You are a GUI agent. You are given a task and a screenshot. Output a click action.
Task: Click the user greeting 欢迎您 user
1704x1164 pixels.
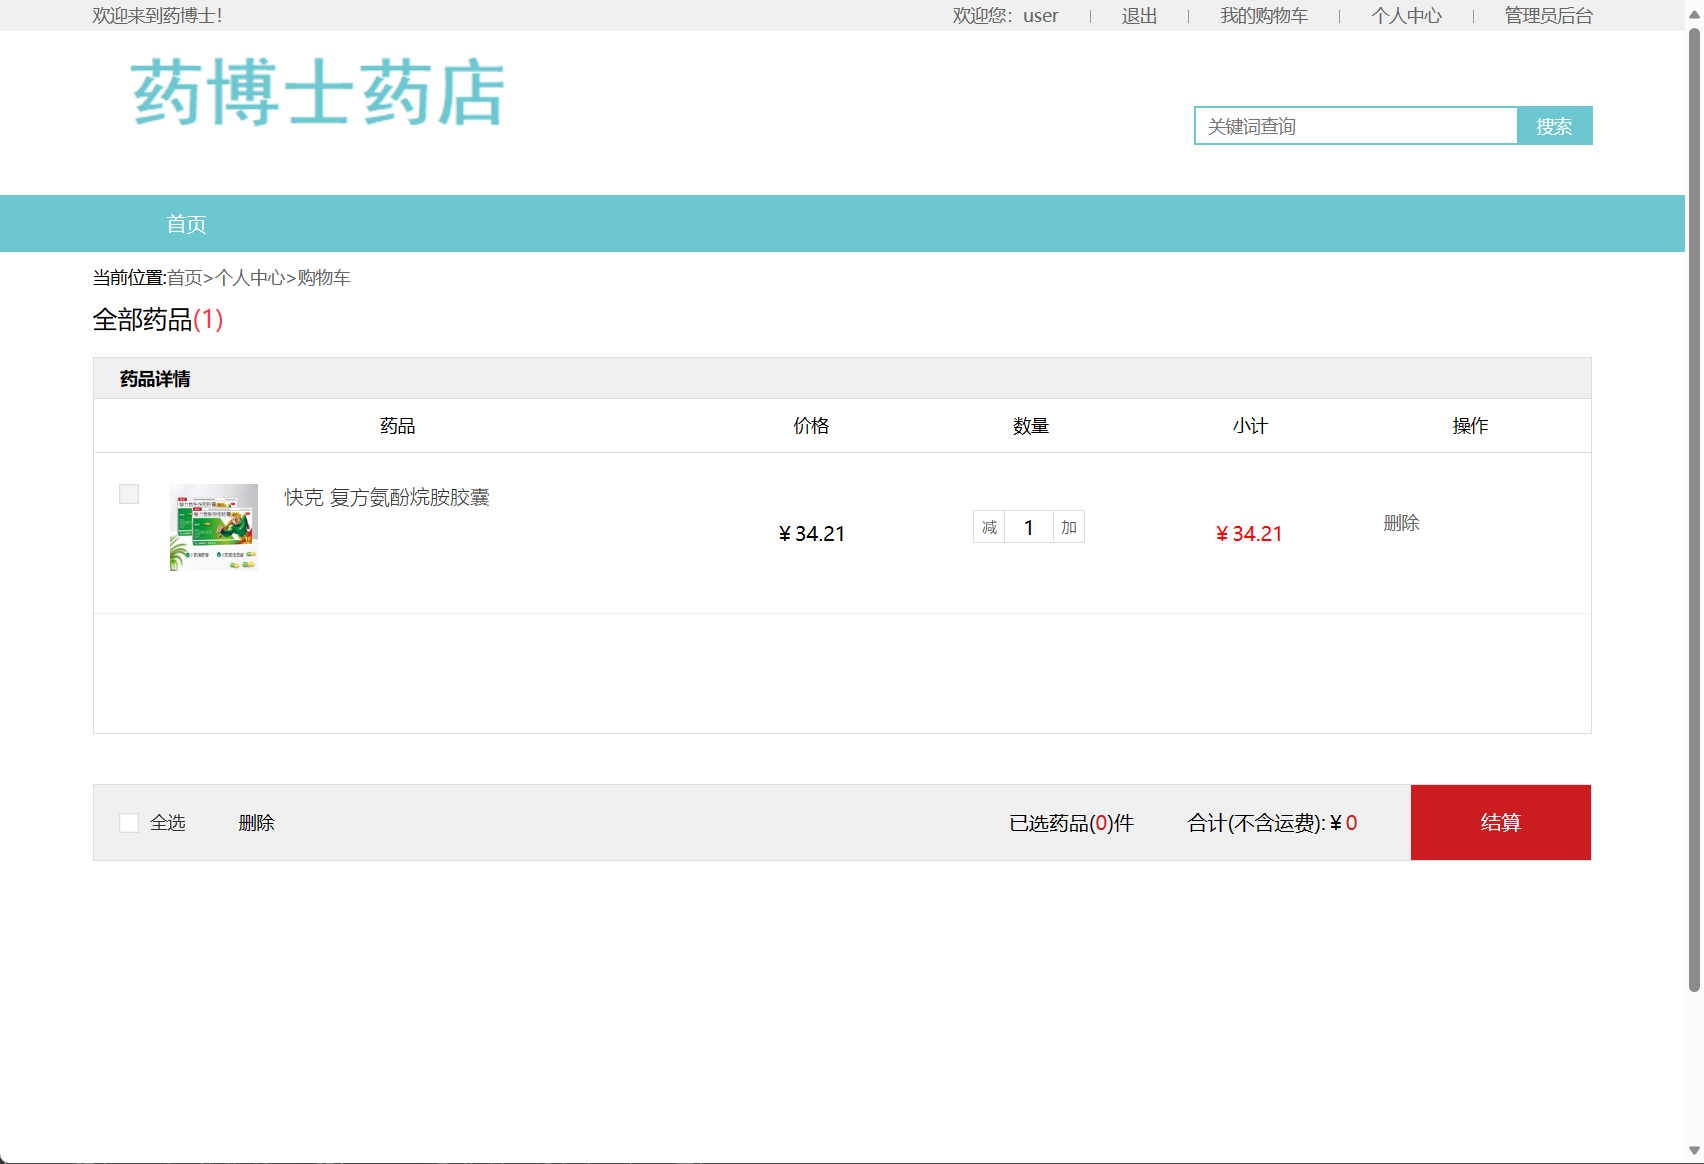coord(1006,15)
